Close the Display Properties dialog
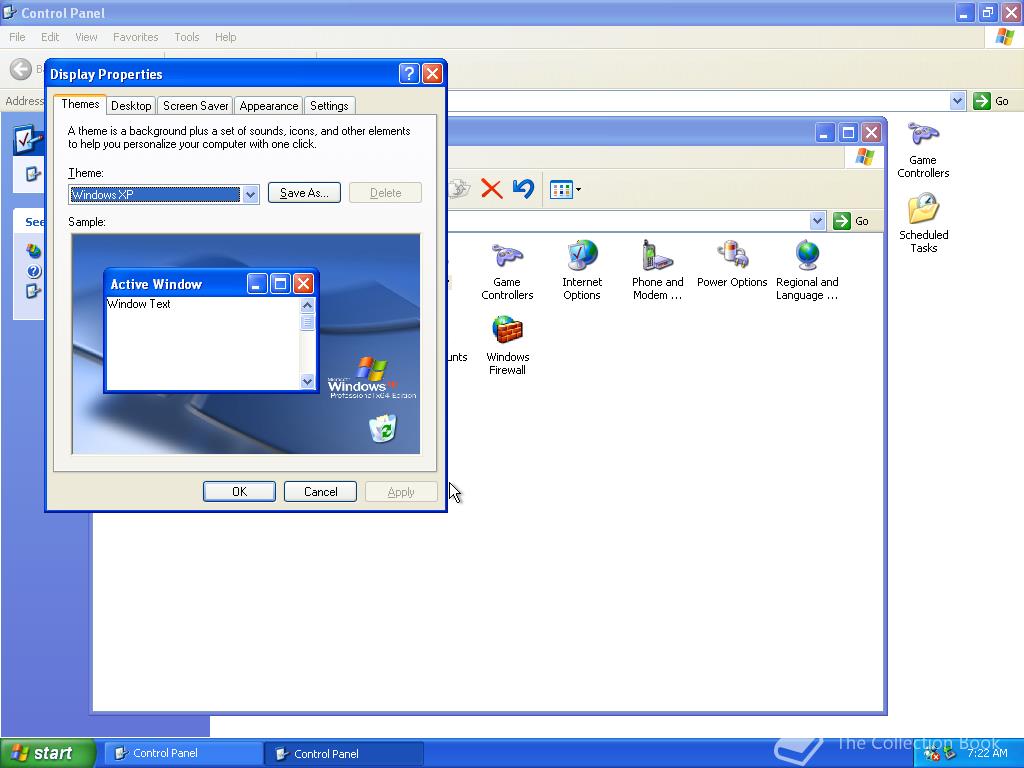 coord(432,74)
